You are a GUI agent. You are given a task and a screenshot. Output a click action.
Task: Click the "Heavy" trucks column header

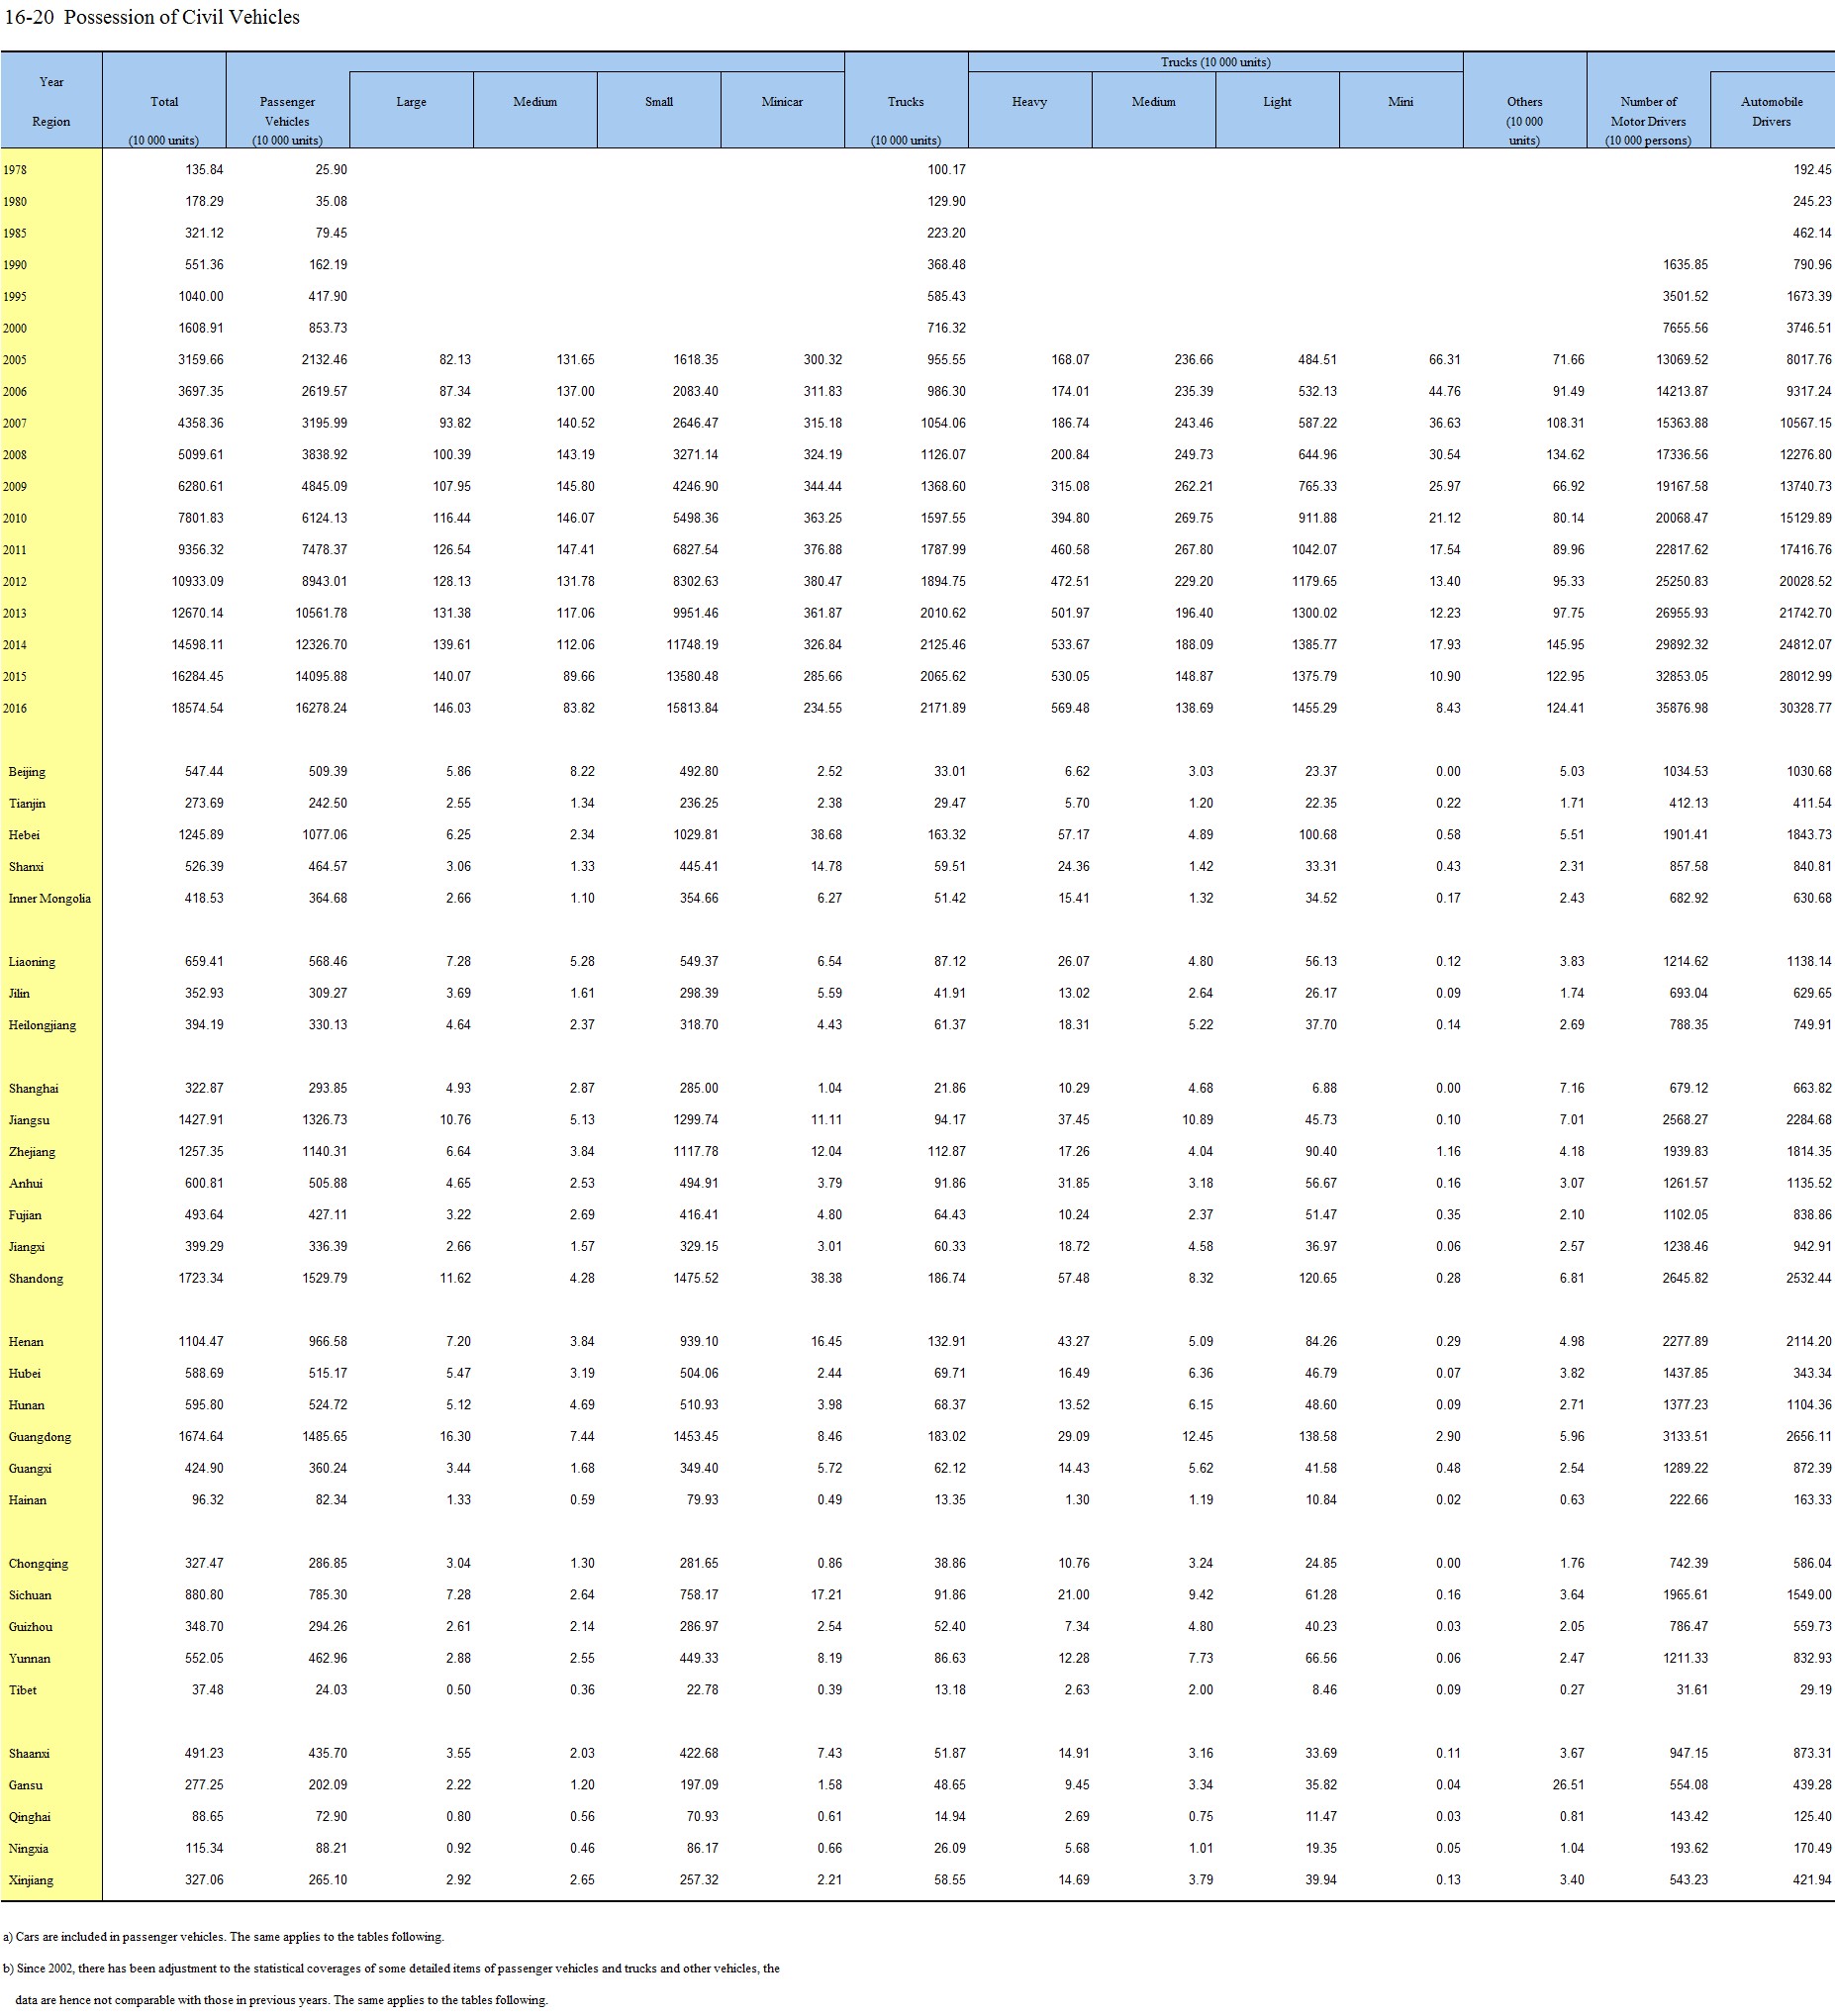[x=1029, y=102]
